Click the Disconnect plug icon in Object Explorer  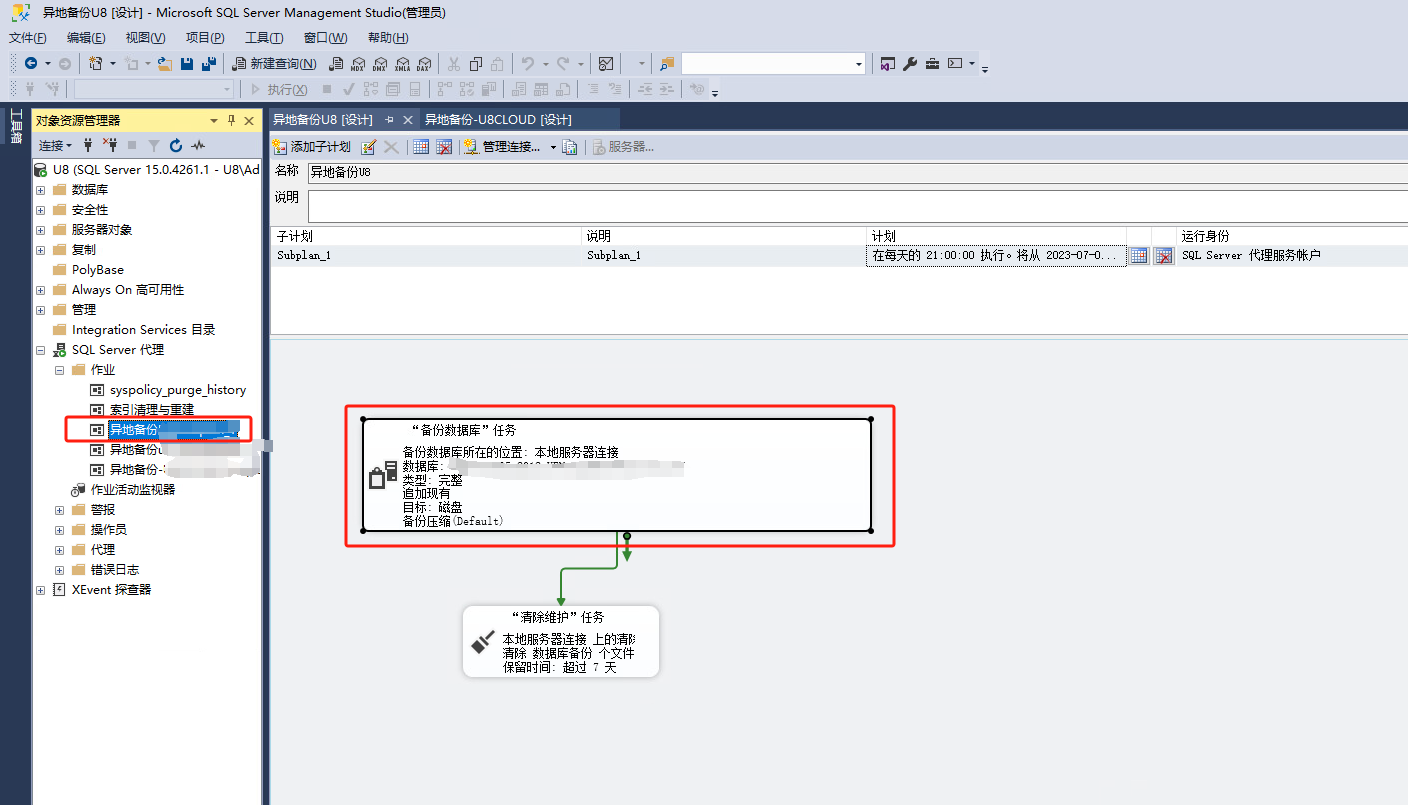111,145
